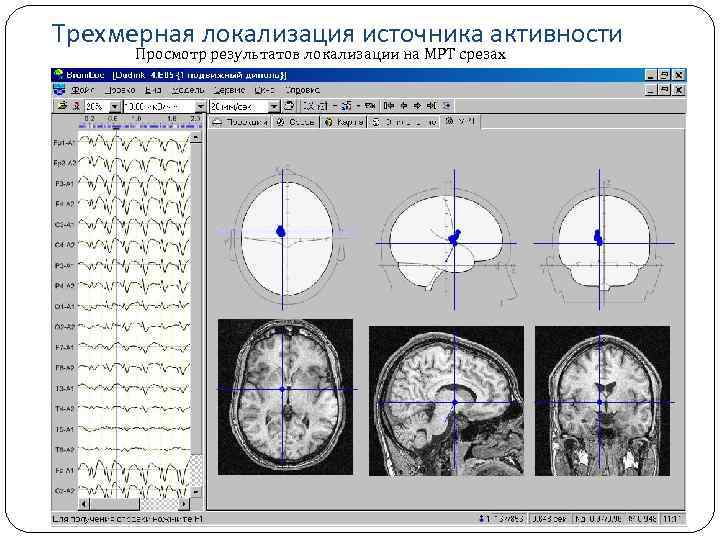Open the Вид menu
This screenshot has width=720, height=540.
tap(153, 90)
